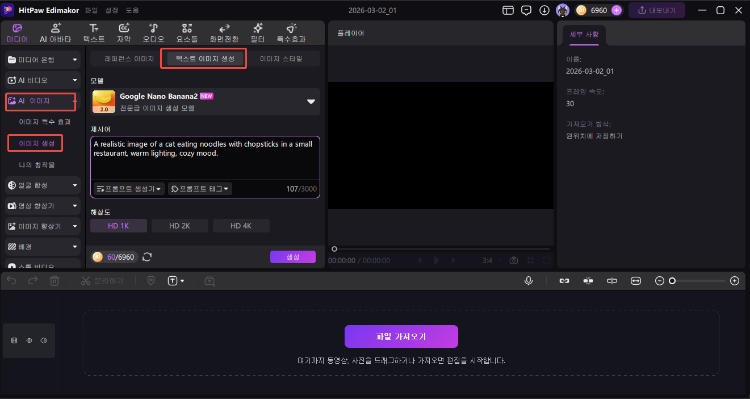Open the AI 아바타 avatar tool
Viewport: 750px width, 399px height.
tap(55, 33)
